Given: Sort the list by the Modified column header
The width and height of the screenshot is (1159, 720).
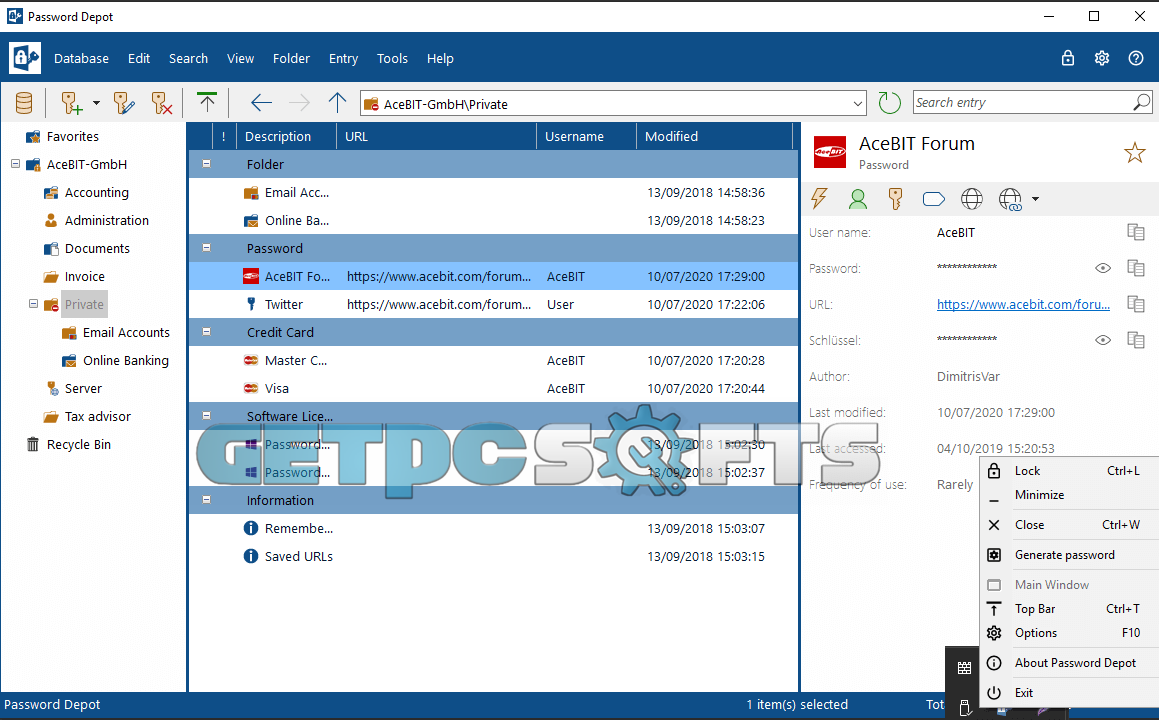Looking at the screenshot, I should pos(713,136).
